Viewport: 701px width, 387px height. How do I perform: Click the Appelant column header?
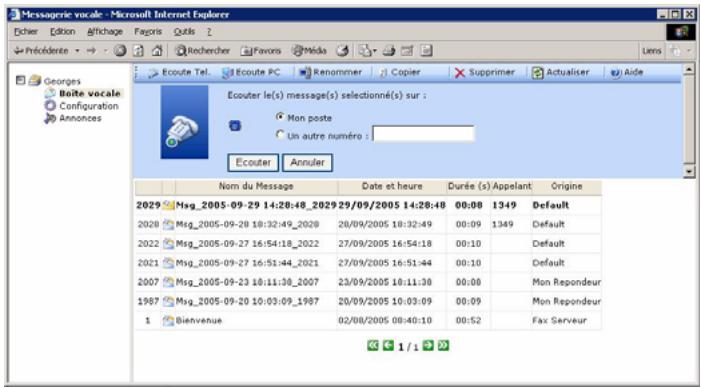tap(511, 186)
